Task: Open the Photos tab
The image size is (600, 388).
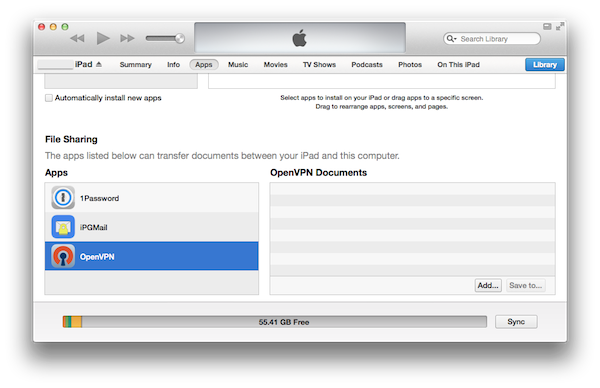Action: click(410, 65)
